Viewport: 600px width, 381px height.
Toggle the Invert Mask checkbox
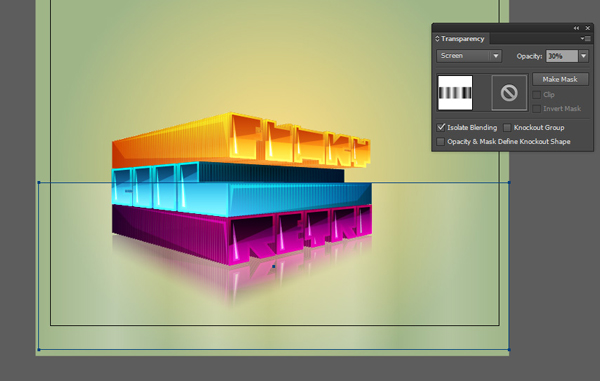point(537,109)
